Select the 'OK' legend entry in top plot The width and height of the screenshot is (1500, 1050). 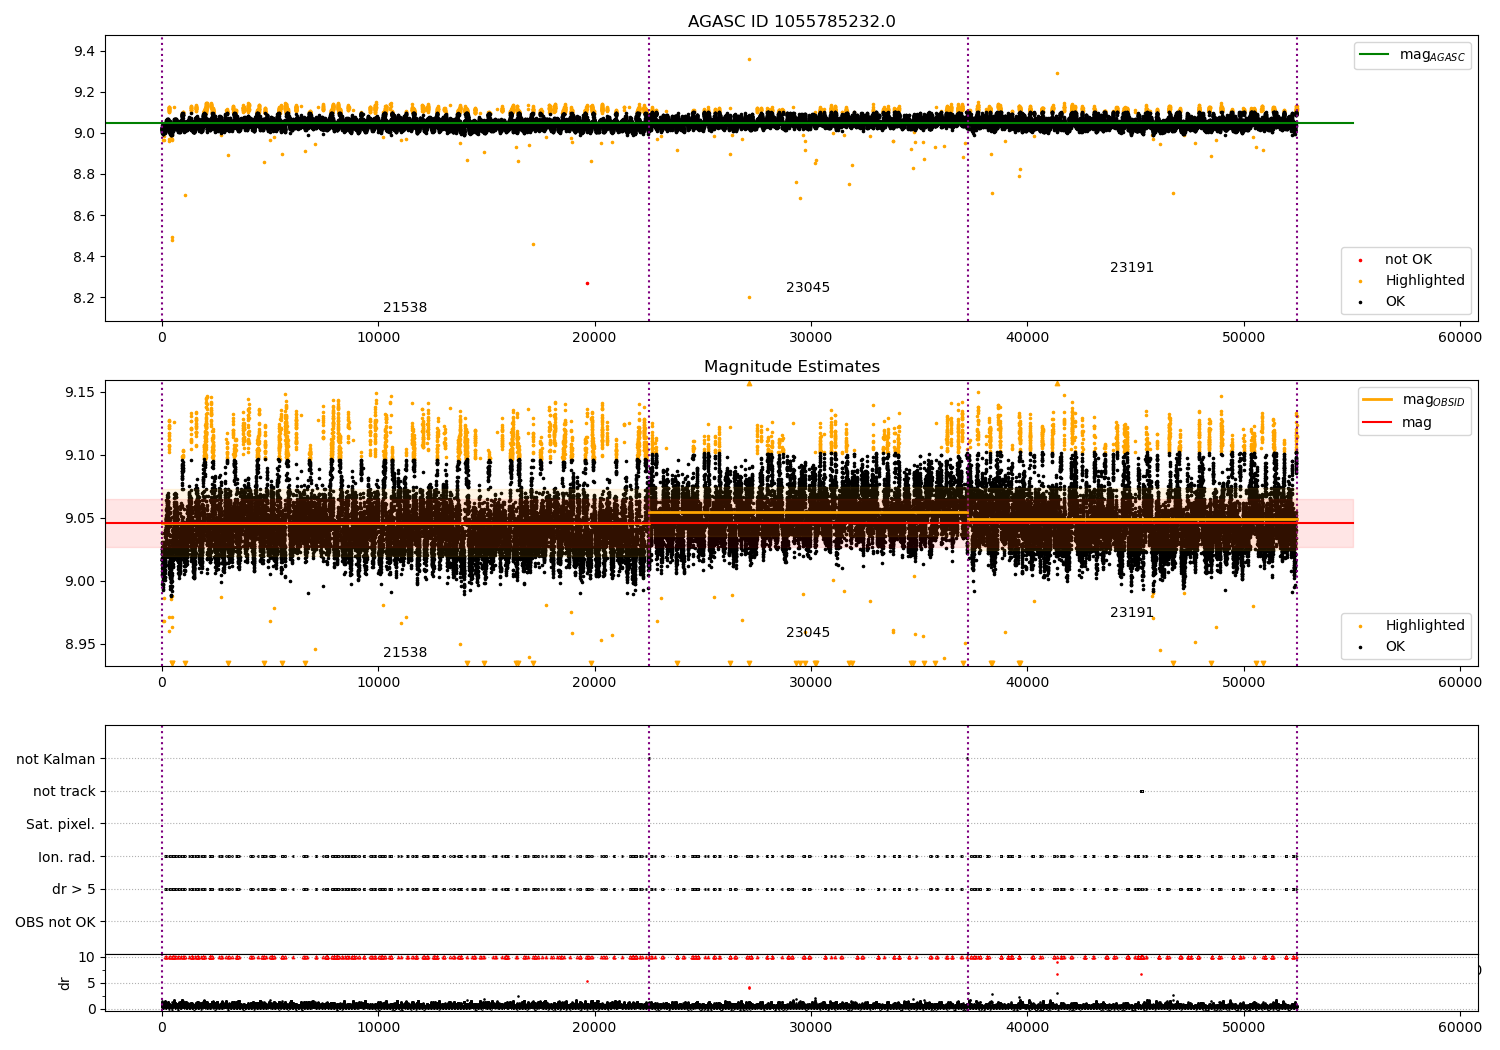[1394, 302]
